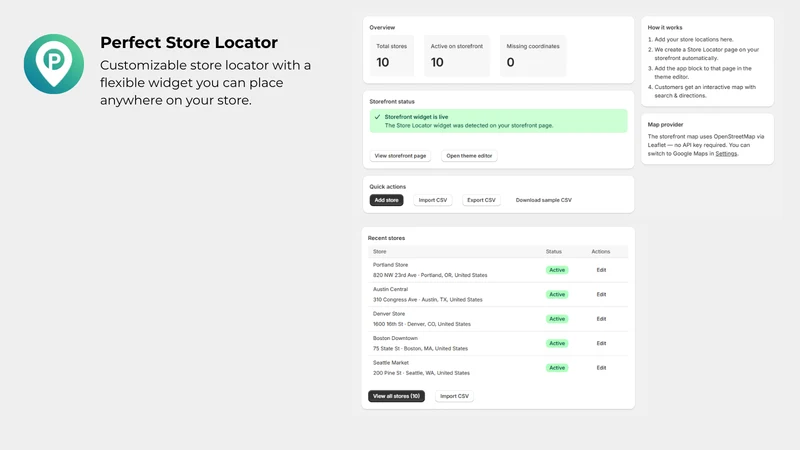Click the Export CSV button
Screen dimensions: 800x450
pyautogui.click(x=481, y=200)
